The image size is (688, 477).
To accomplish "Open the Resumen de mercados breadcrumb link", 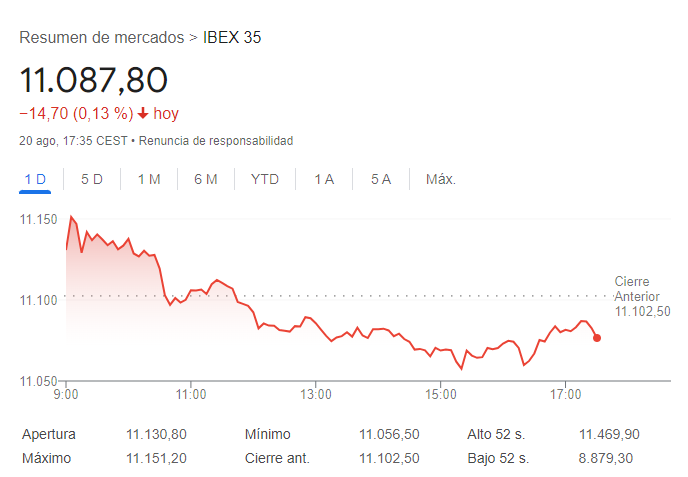I will click(x=102, y=38).
